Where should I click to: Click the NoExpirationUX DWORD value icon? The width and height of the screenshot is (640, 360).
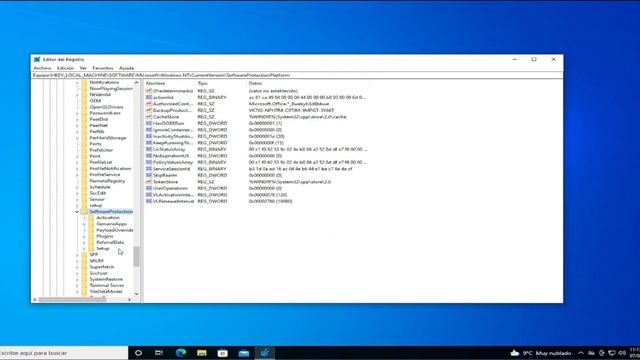click(149, 156)
